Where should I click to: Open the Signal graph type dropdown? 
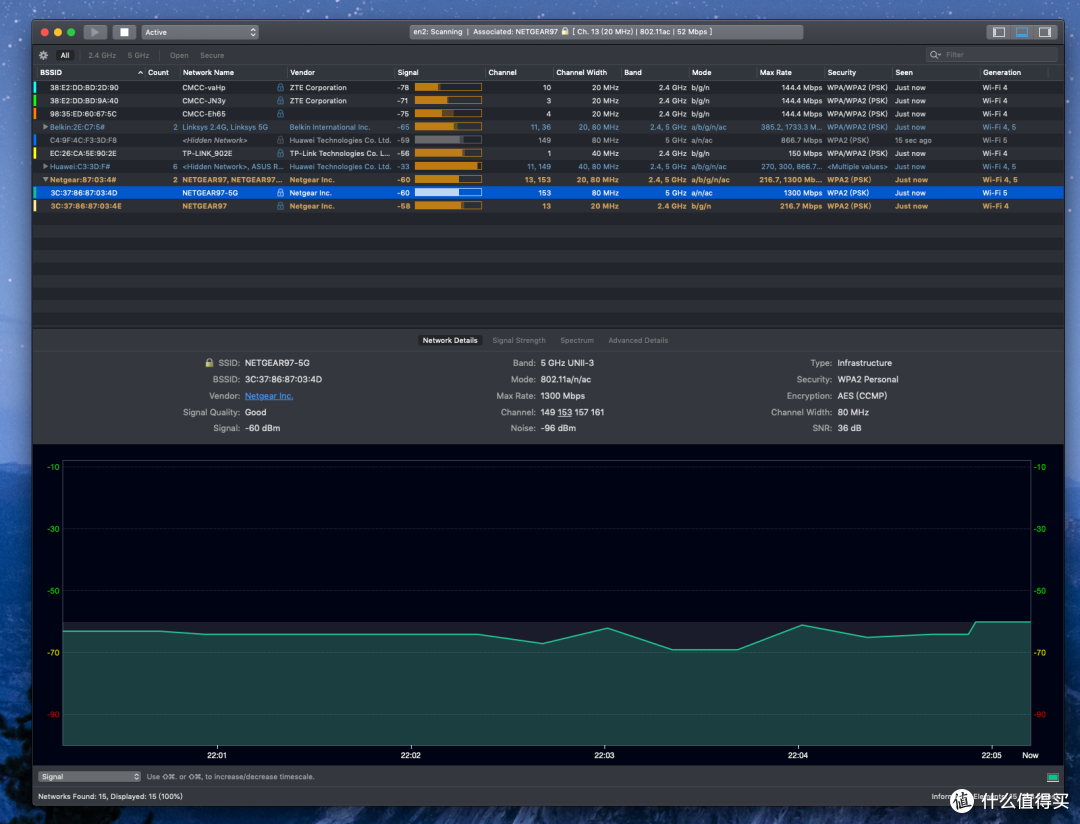point(90,776)
